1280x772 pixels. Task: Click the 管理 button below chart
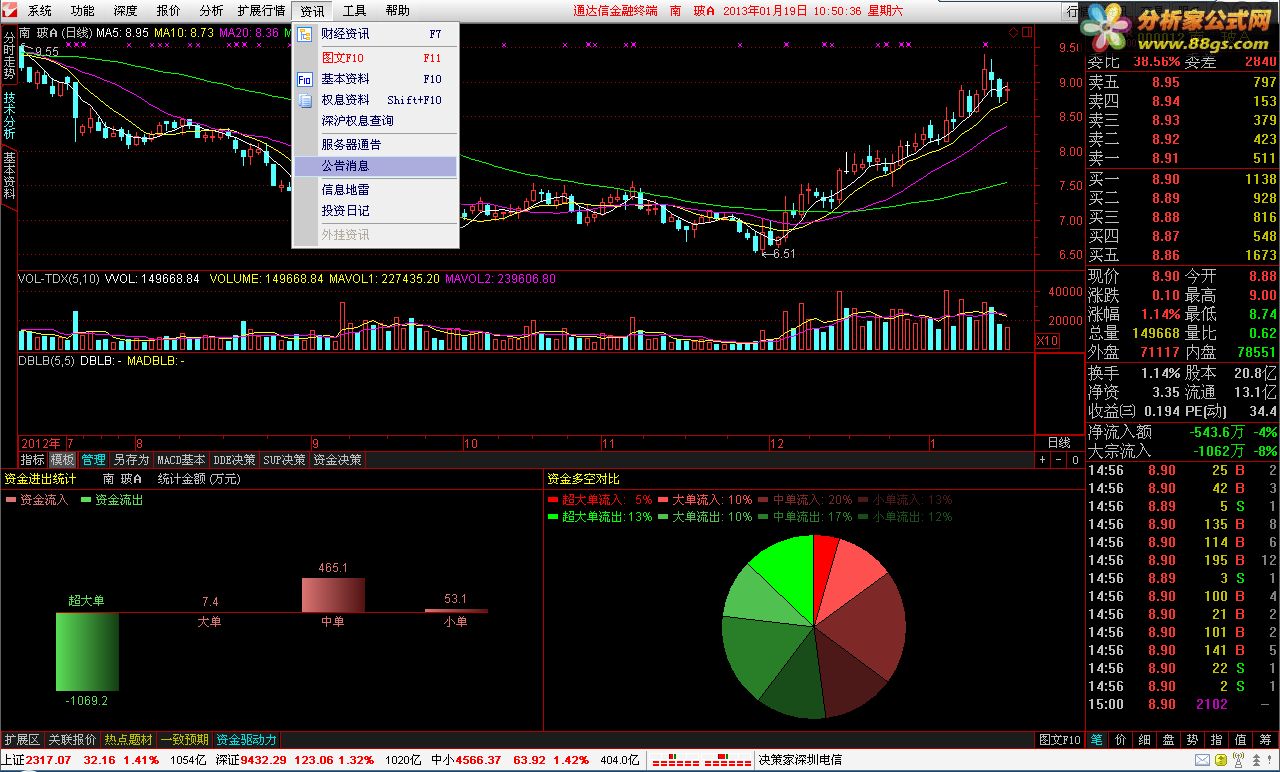94,460
